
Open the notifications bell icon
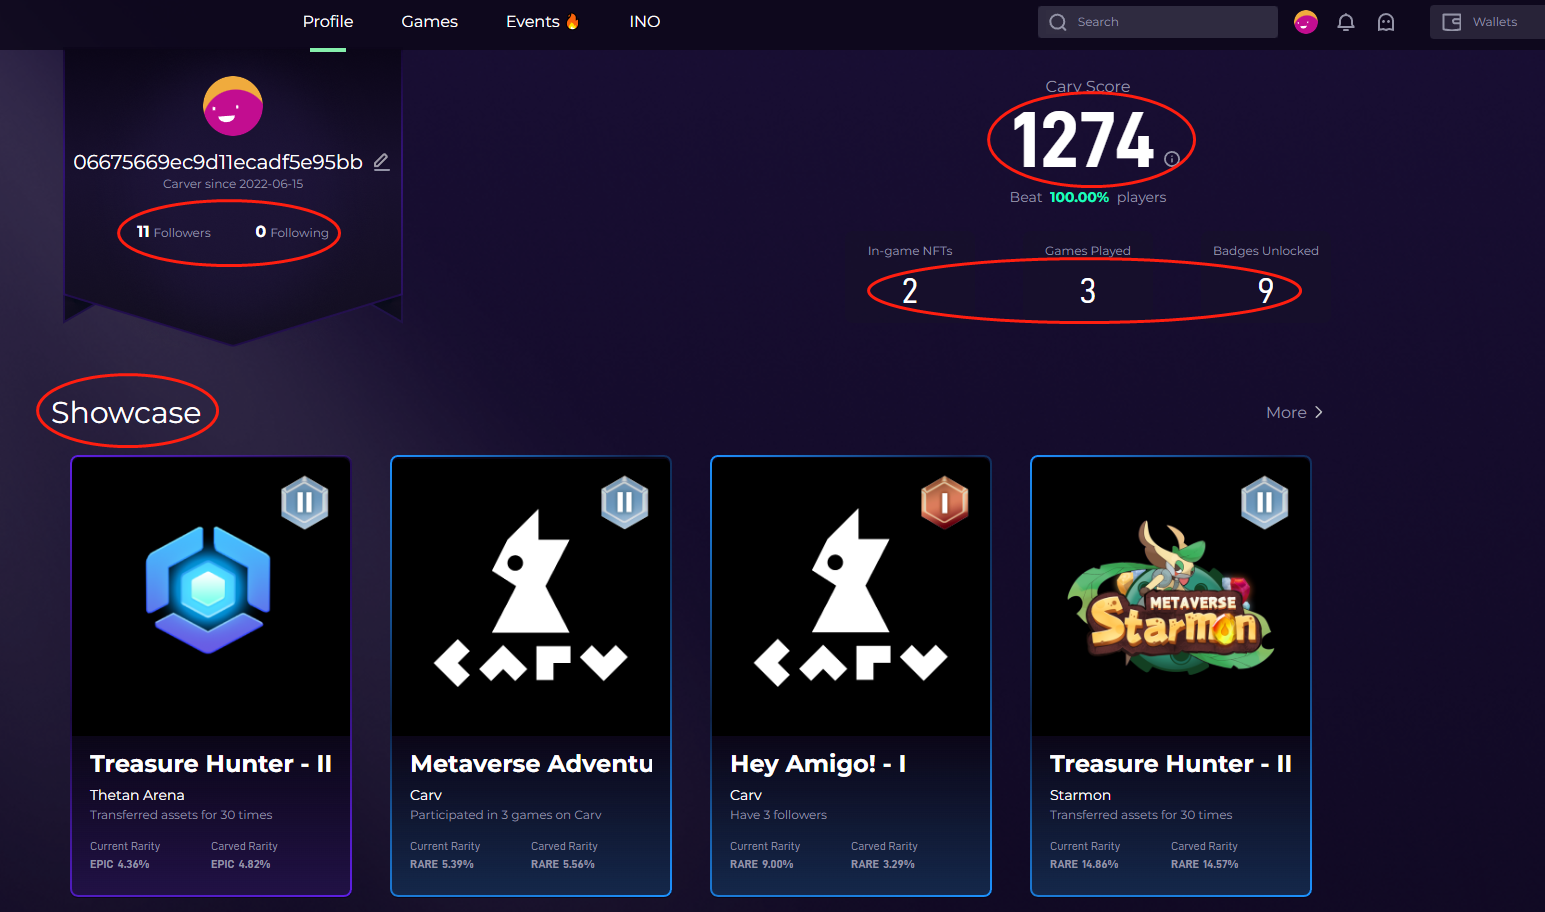point(1346,22)
